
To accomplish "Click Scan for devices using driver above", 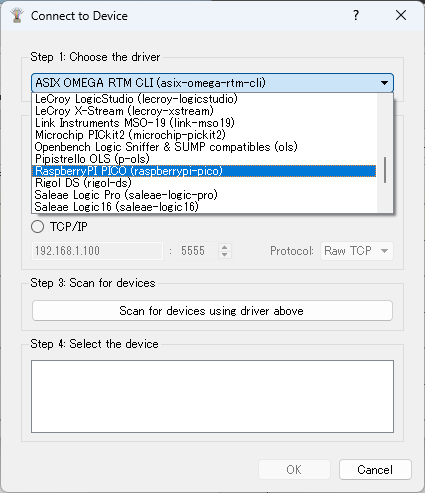I will [212, 311].
